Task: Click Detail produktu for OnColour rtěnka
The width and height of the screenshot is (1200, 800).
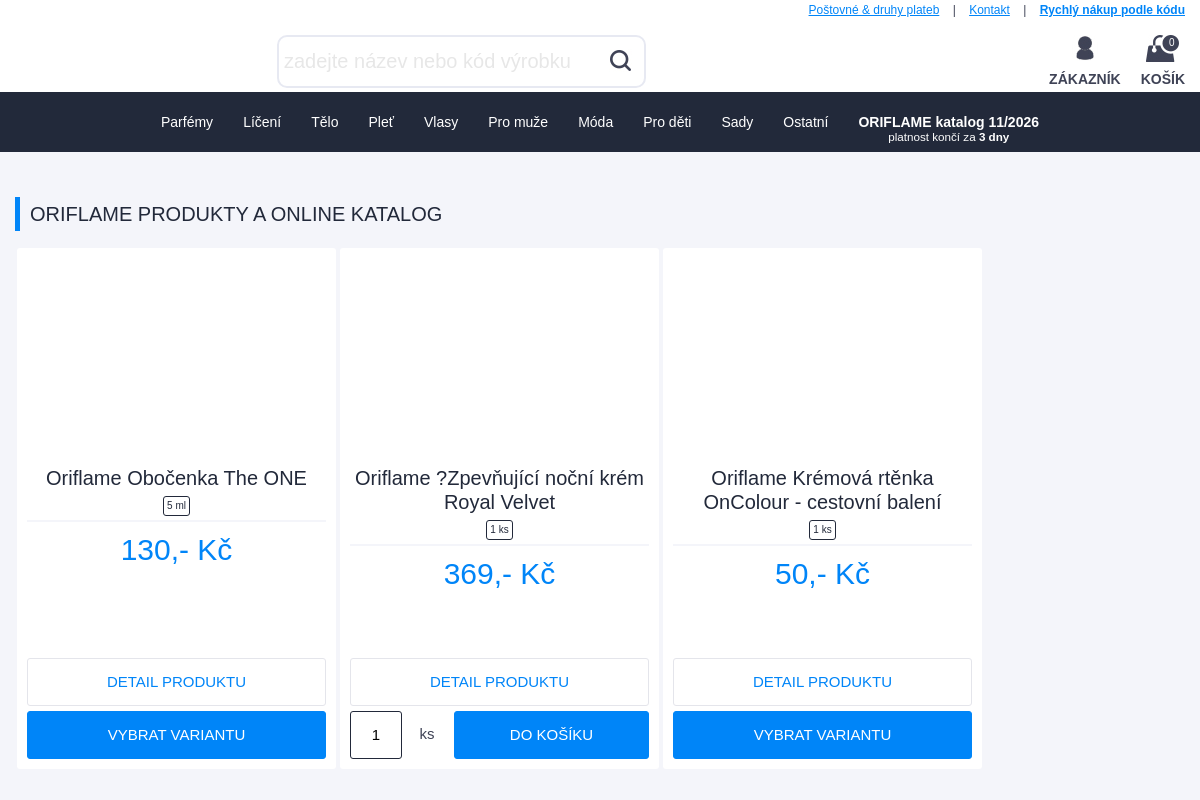Action: [x=822, y=682]
